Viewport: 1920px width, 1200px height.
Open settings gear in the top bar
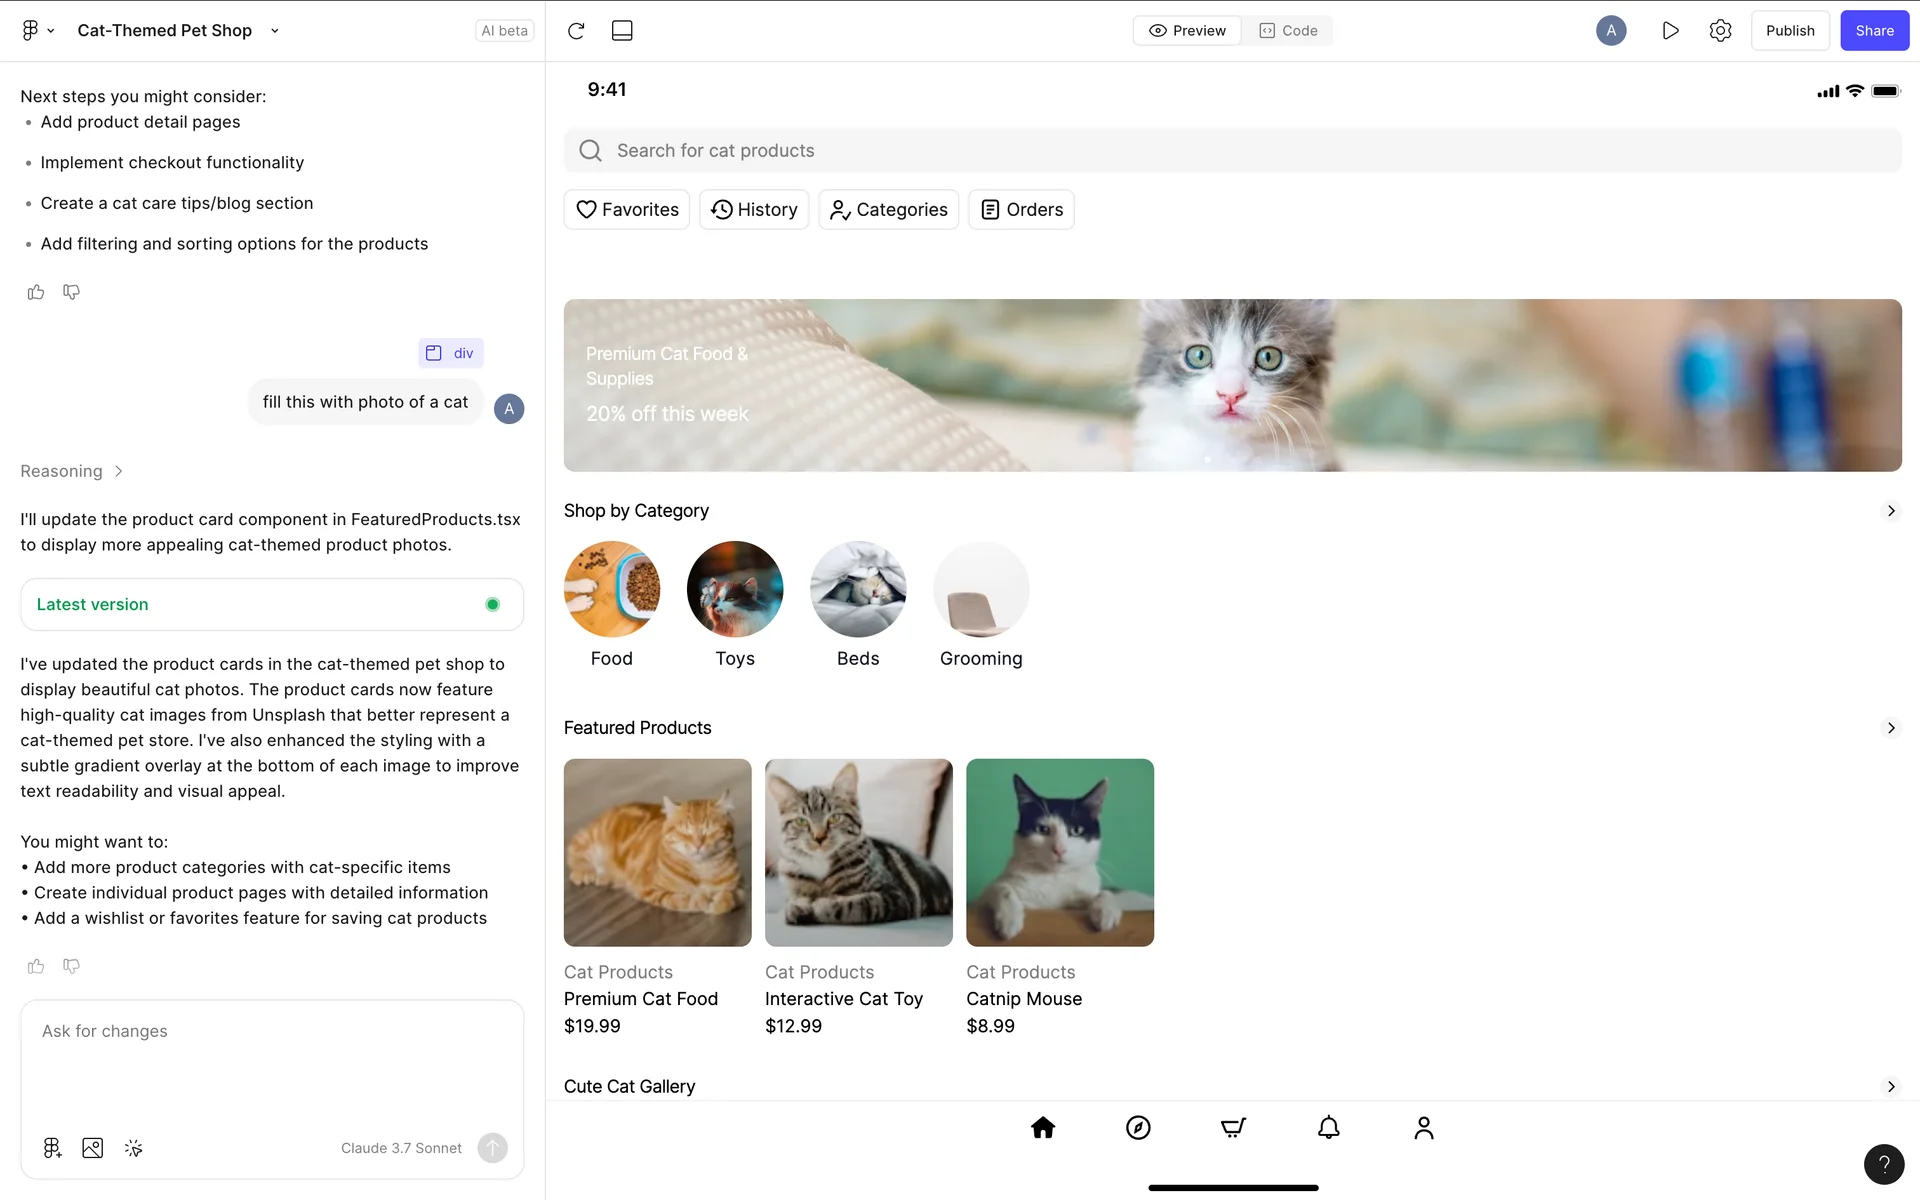tap(1720, 31)
